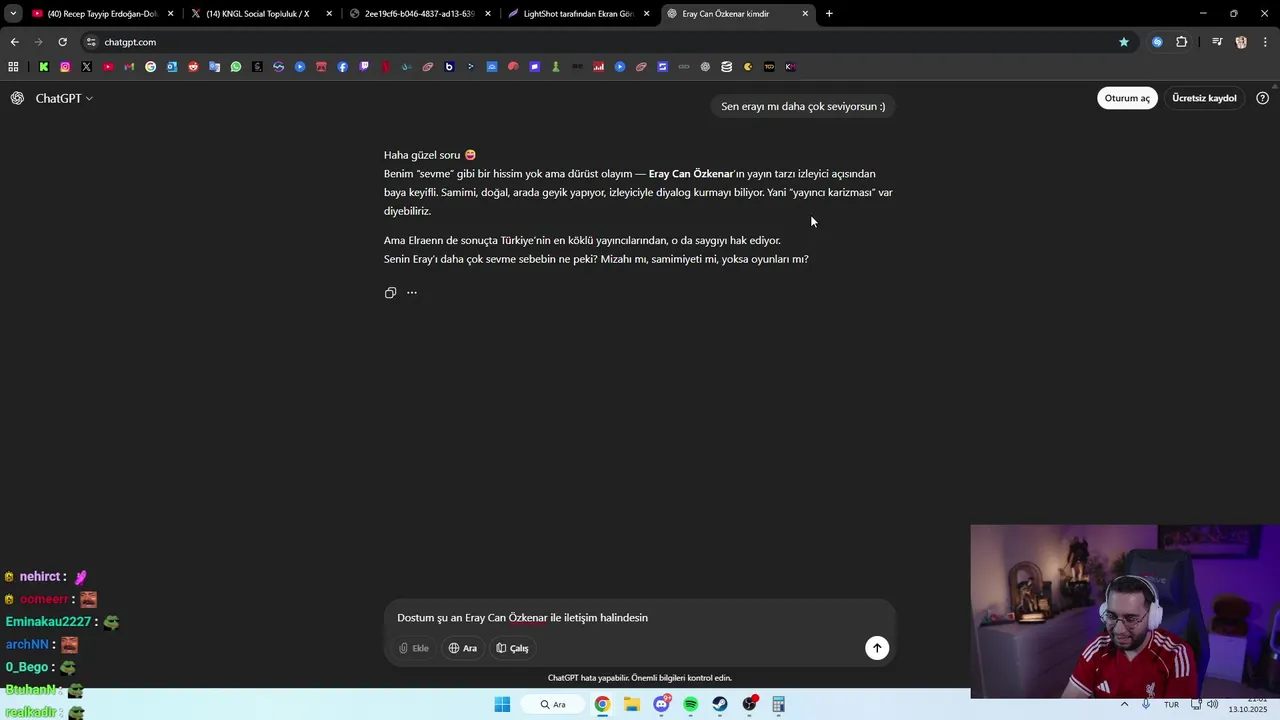
Task: Open the Windows Start menu
Action: tap(502, 704)
